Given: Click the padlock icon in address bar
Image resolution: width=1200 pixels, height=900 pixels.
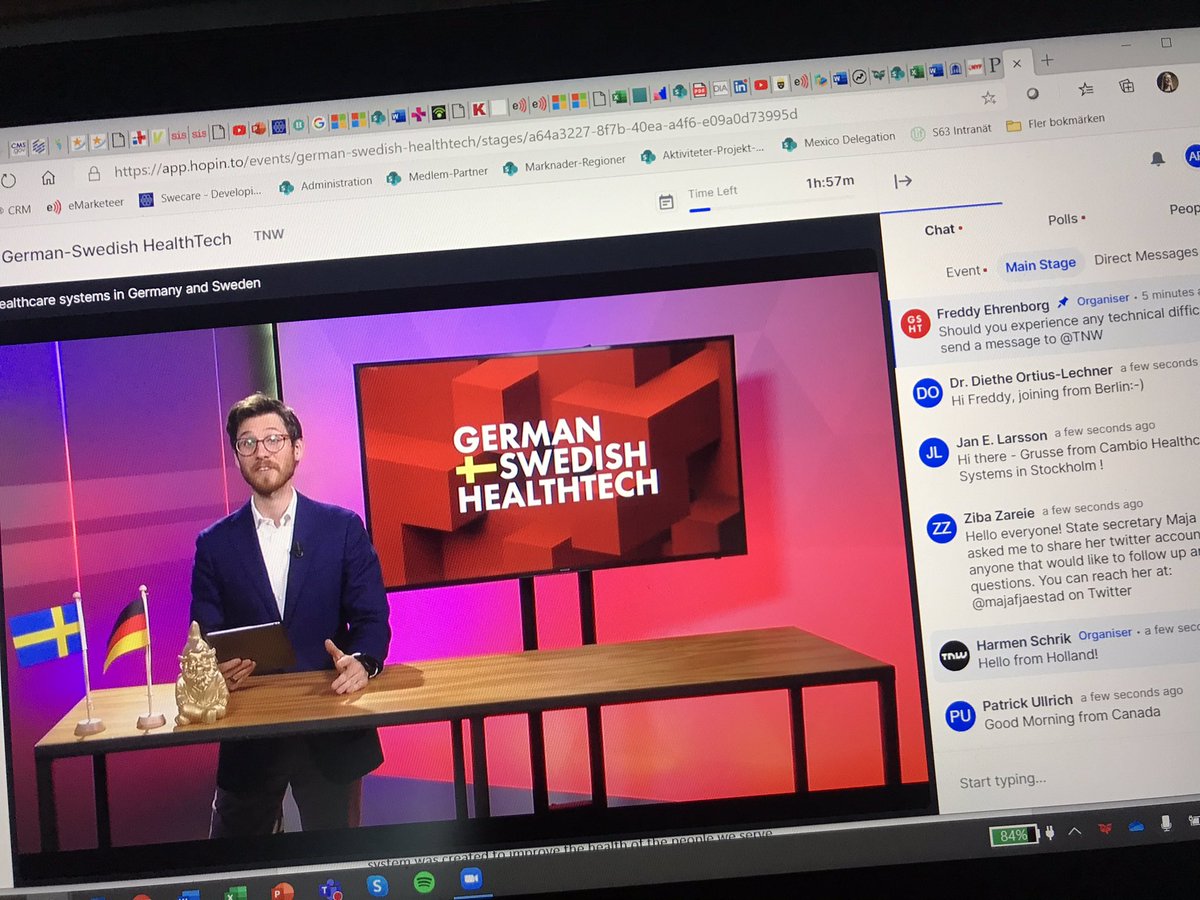Looking at the screenshot, I should 94,173.
